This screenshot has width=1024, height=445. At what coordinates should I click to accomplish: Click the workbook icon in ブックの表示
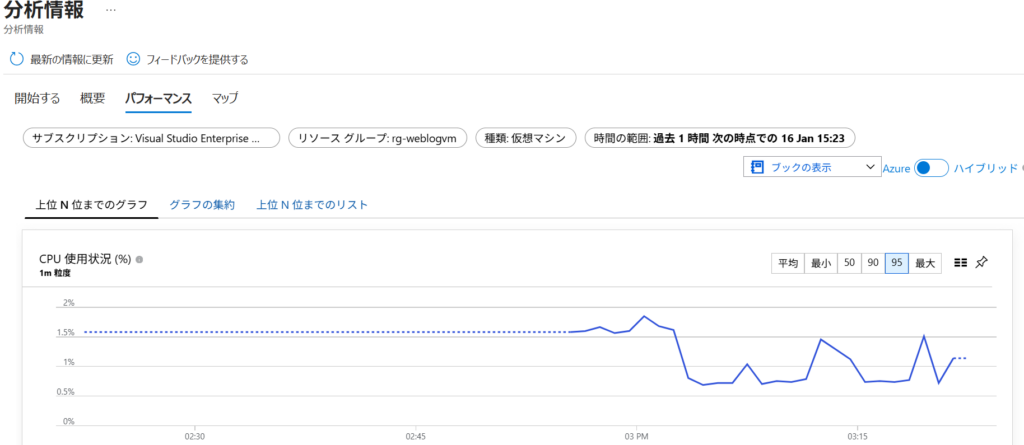tap(757, 168)
